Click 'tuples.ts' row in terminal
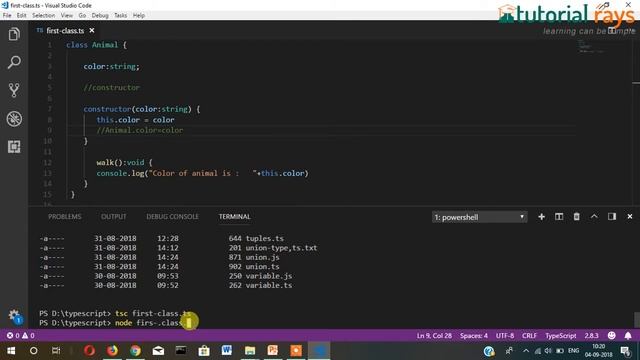This screenshot has height=360, width=640. pos(162,238)
